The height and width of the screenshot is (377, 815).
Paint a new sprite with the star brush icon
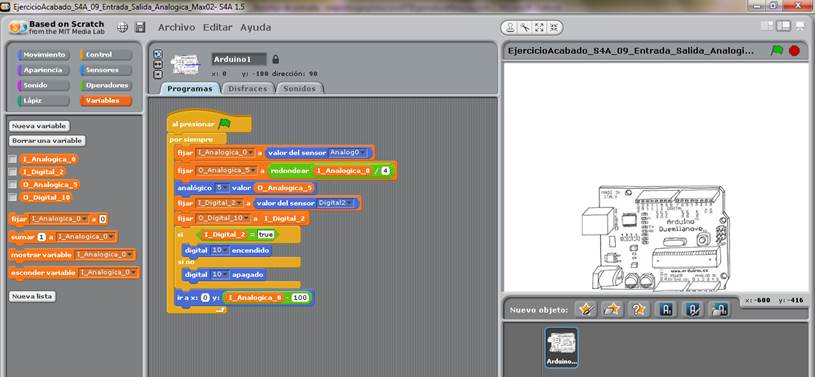point(586,310)
